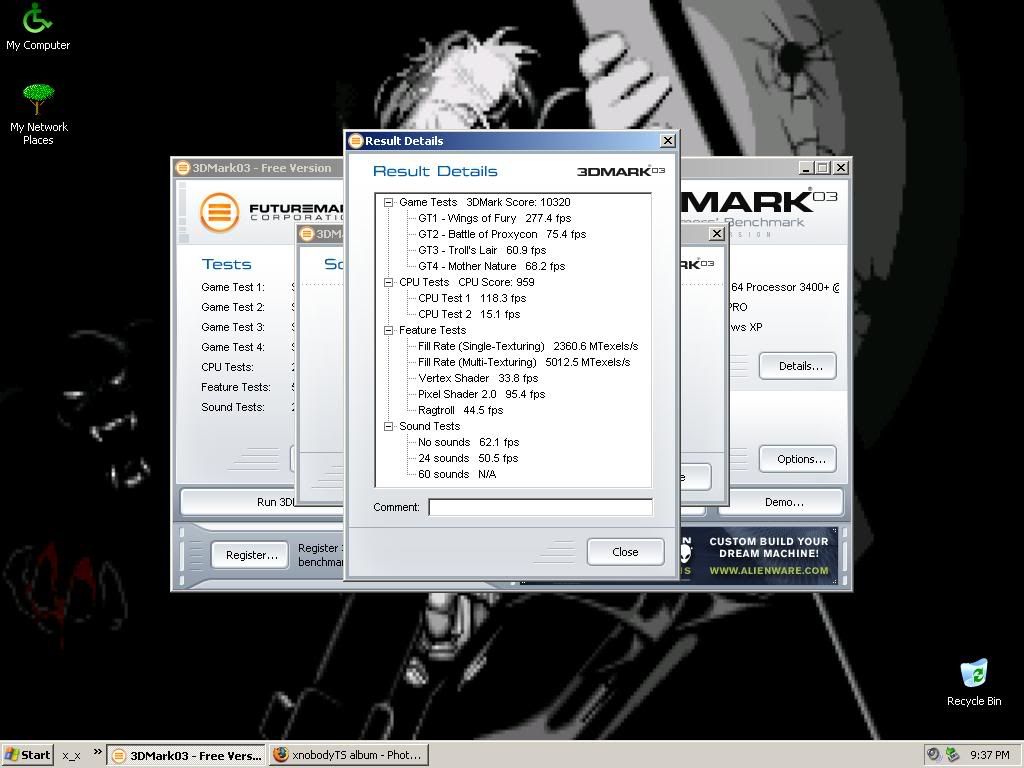The image size is (1024, 768).
Task: Open My Network Places desktop icon
Action: pos(39,114)
